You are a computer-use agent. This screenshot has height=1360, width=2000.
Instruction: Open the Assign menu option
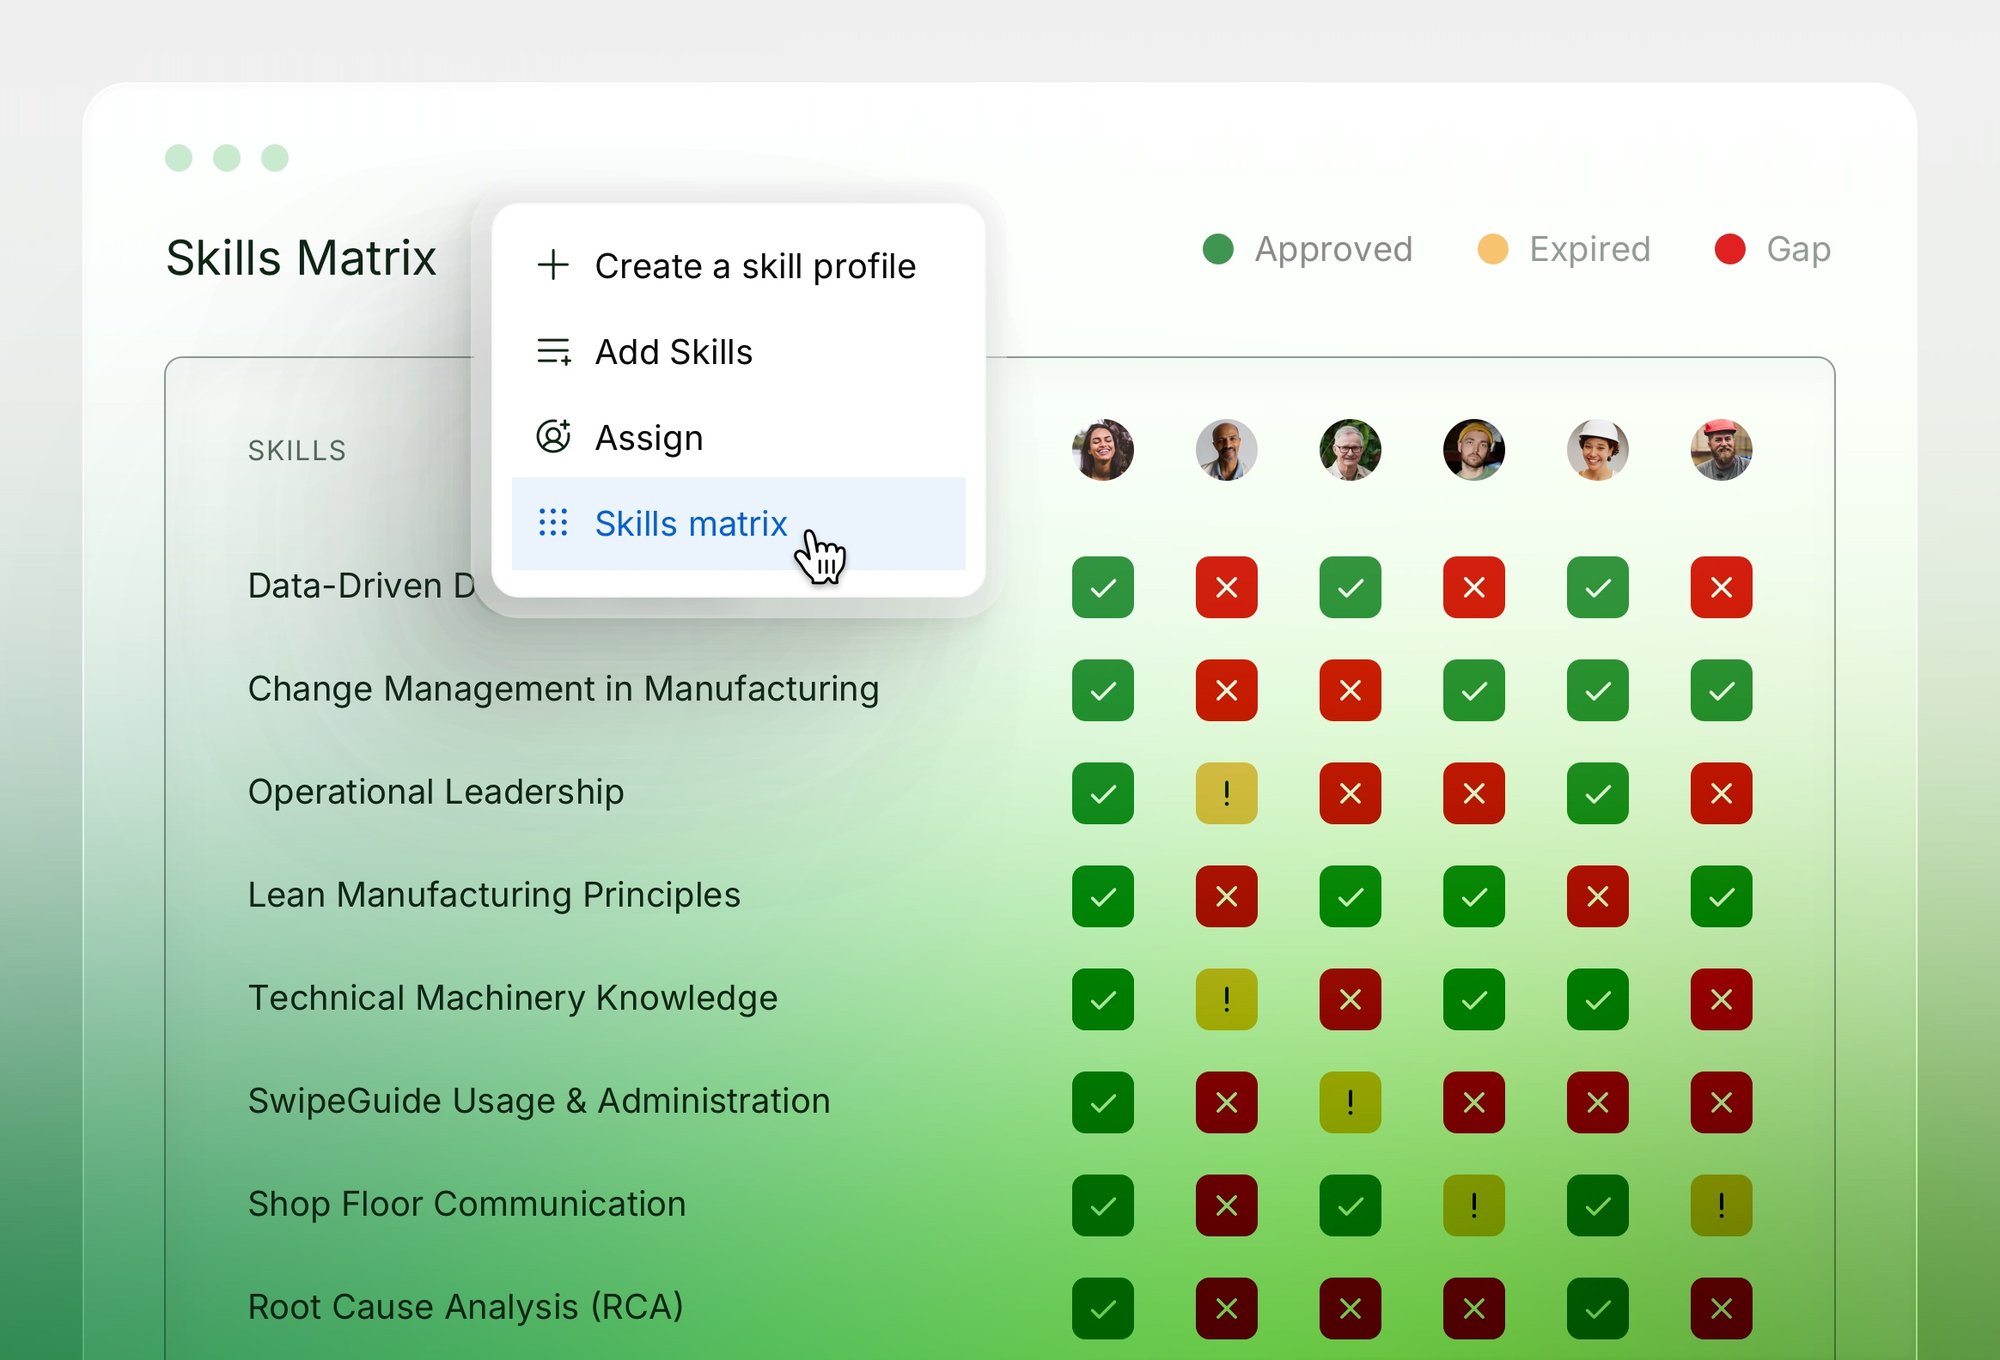[x=738, y=438]
